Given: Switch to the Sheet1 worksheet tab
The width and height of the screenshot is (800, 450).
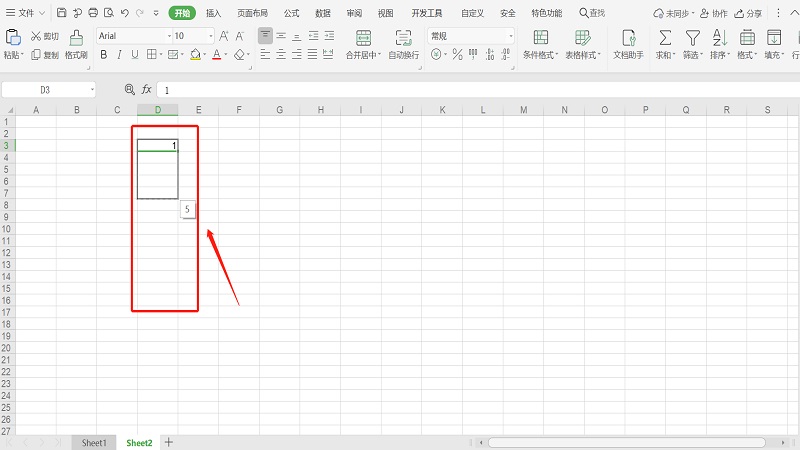Looking at the screenshot, I should pos(94,442).
